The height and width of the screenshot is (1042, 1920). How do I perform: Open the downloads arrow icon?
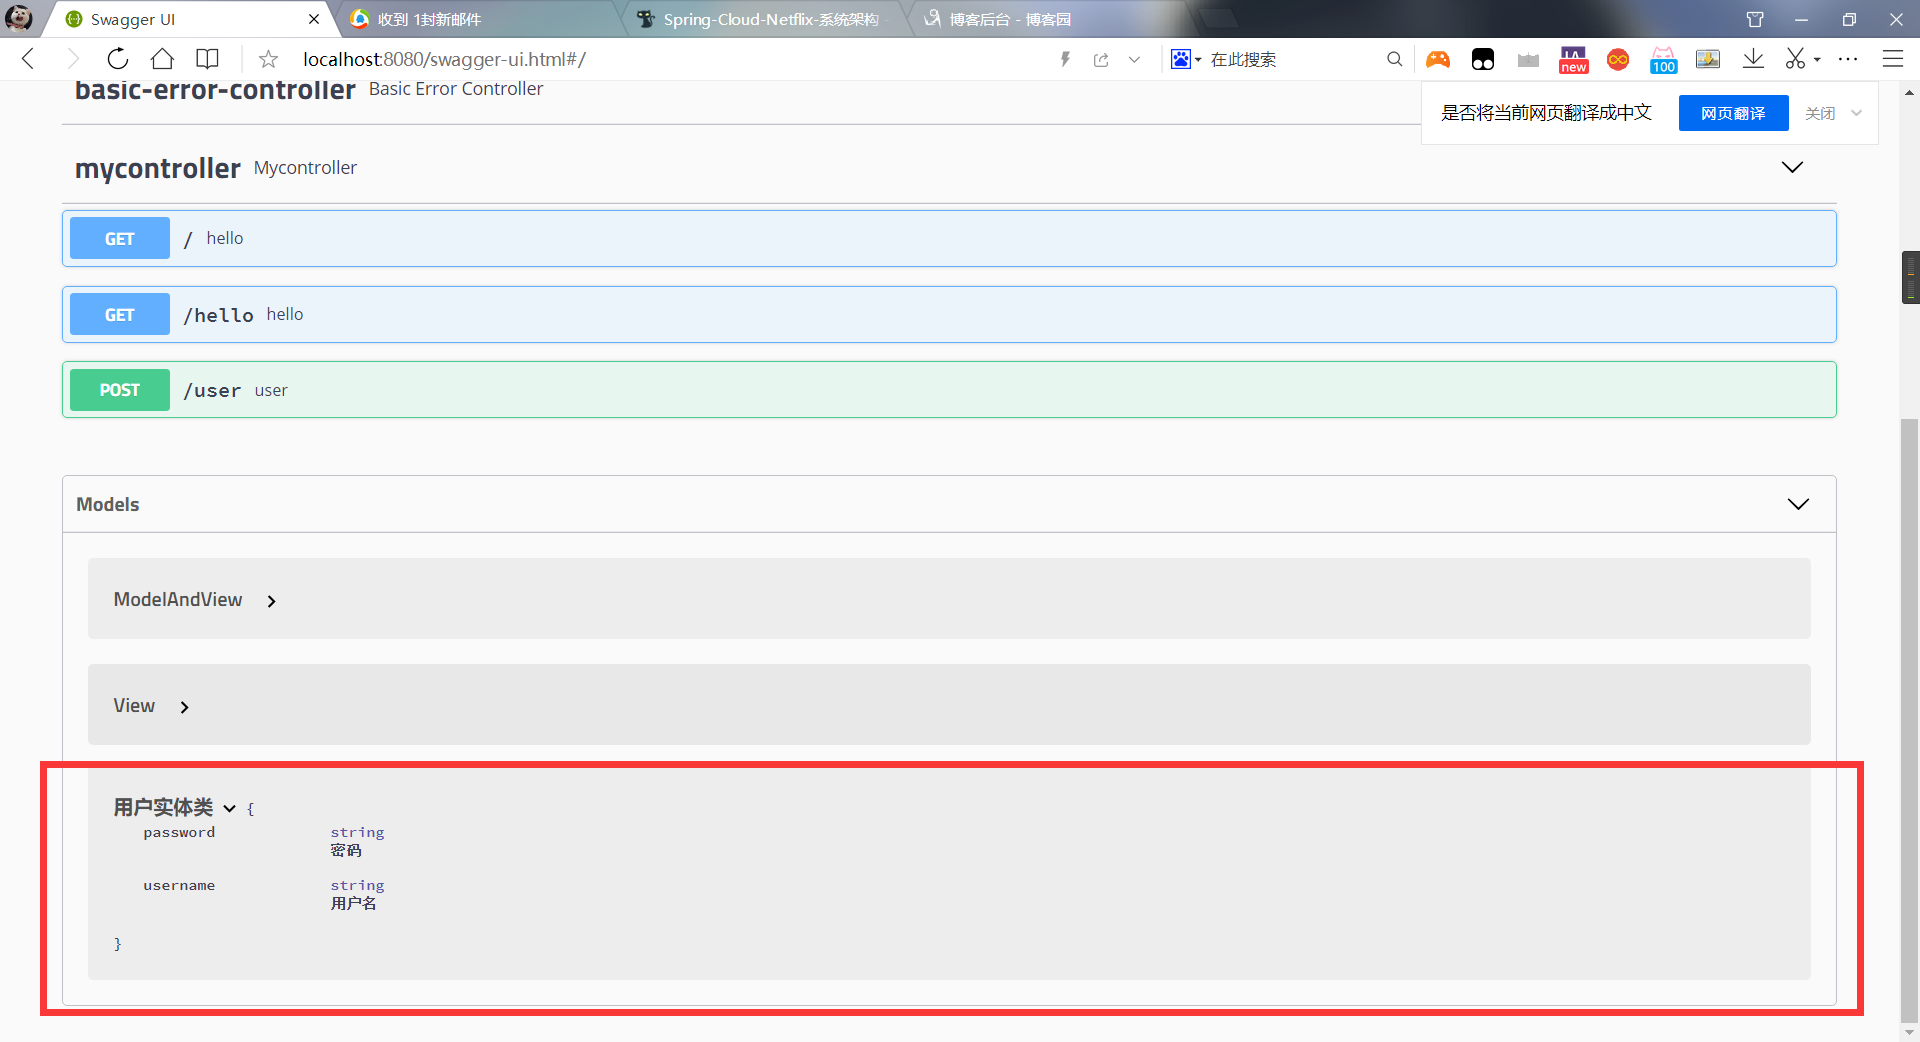point(1753,59)
